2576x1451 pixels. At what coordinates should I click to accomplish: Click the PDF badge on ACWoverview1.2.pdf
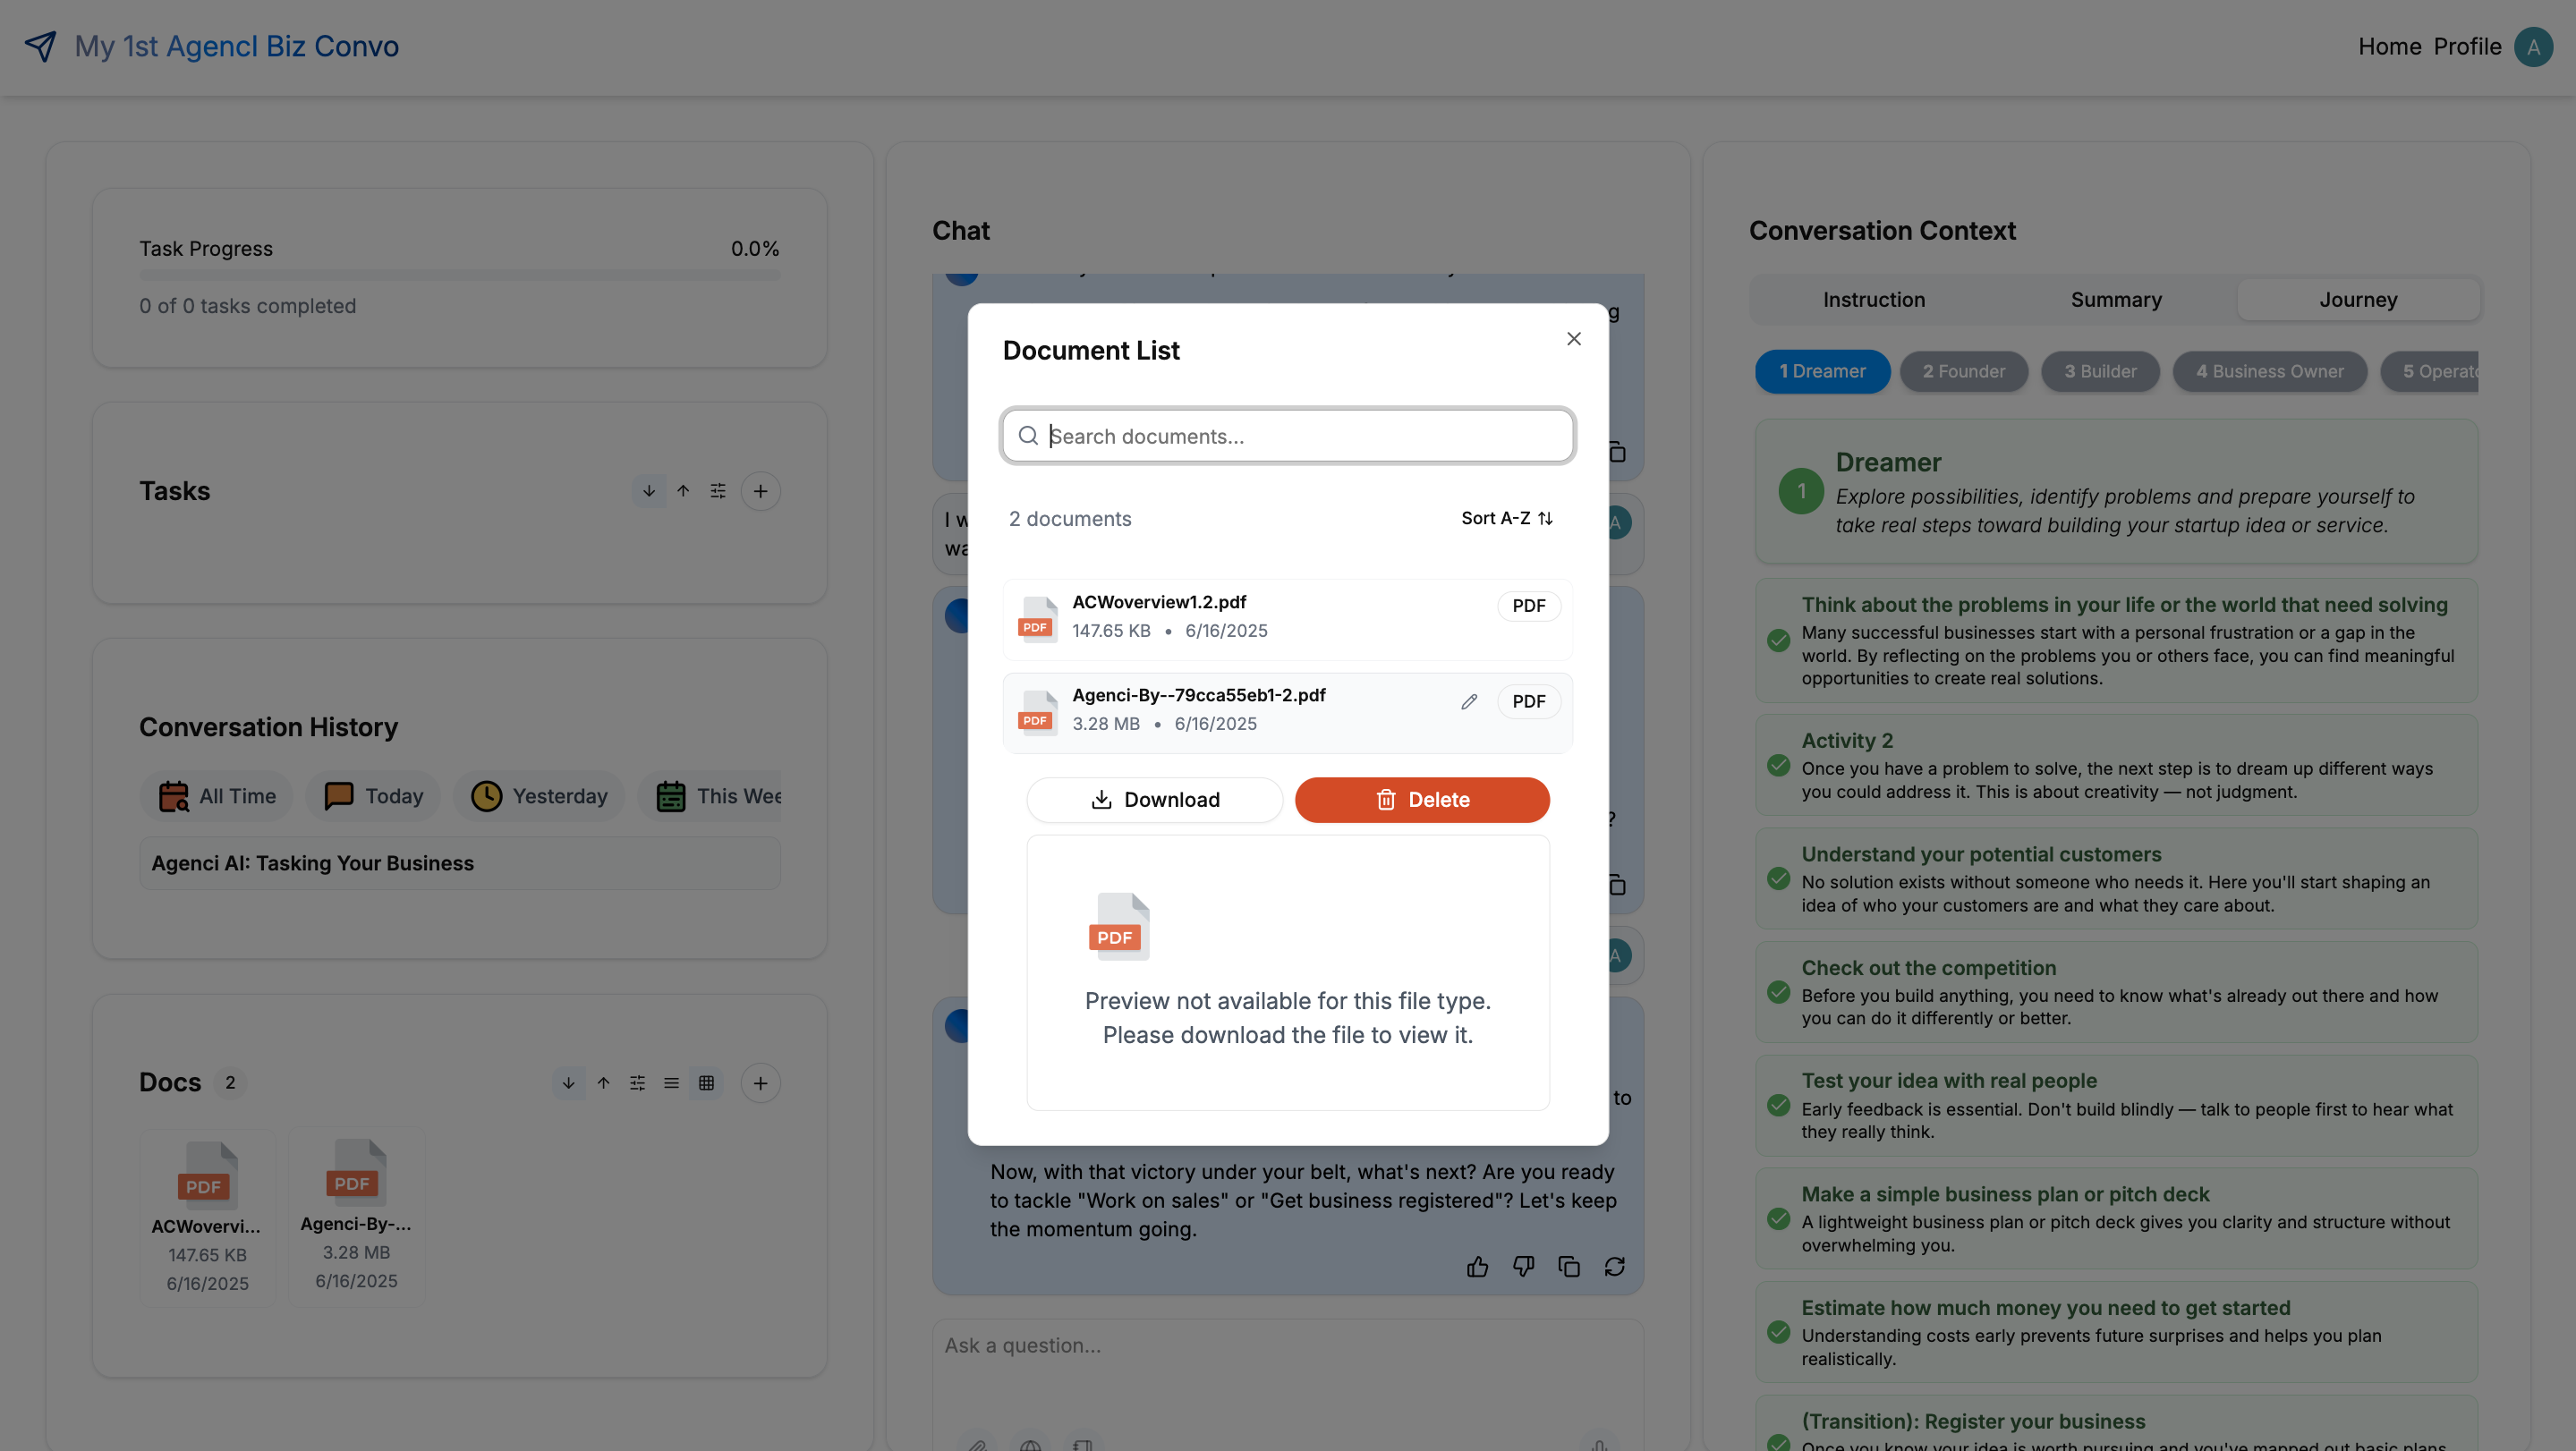coord(1528,606)
